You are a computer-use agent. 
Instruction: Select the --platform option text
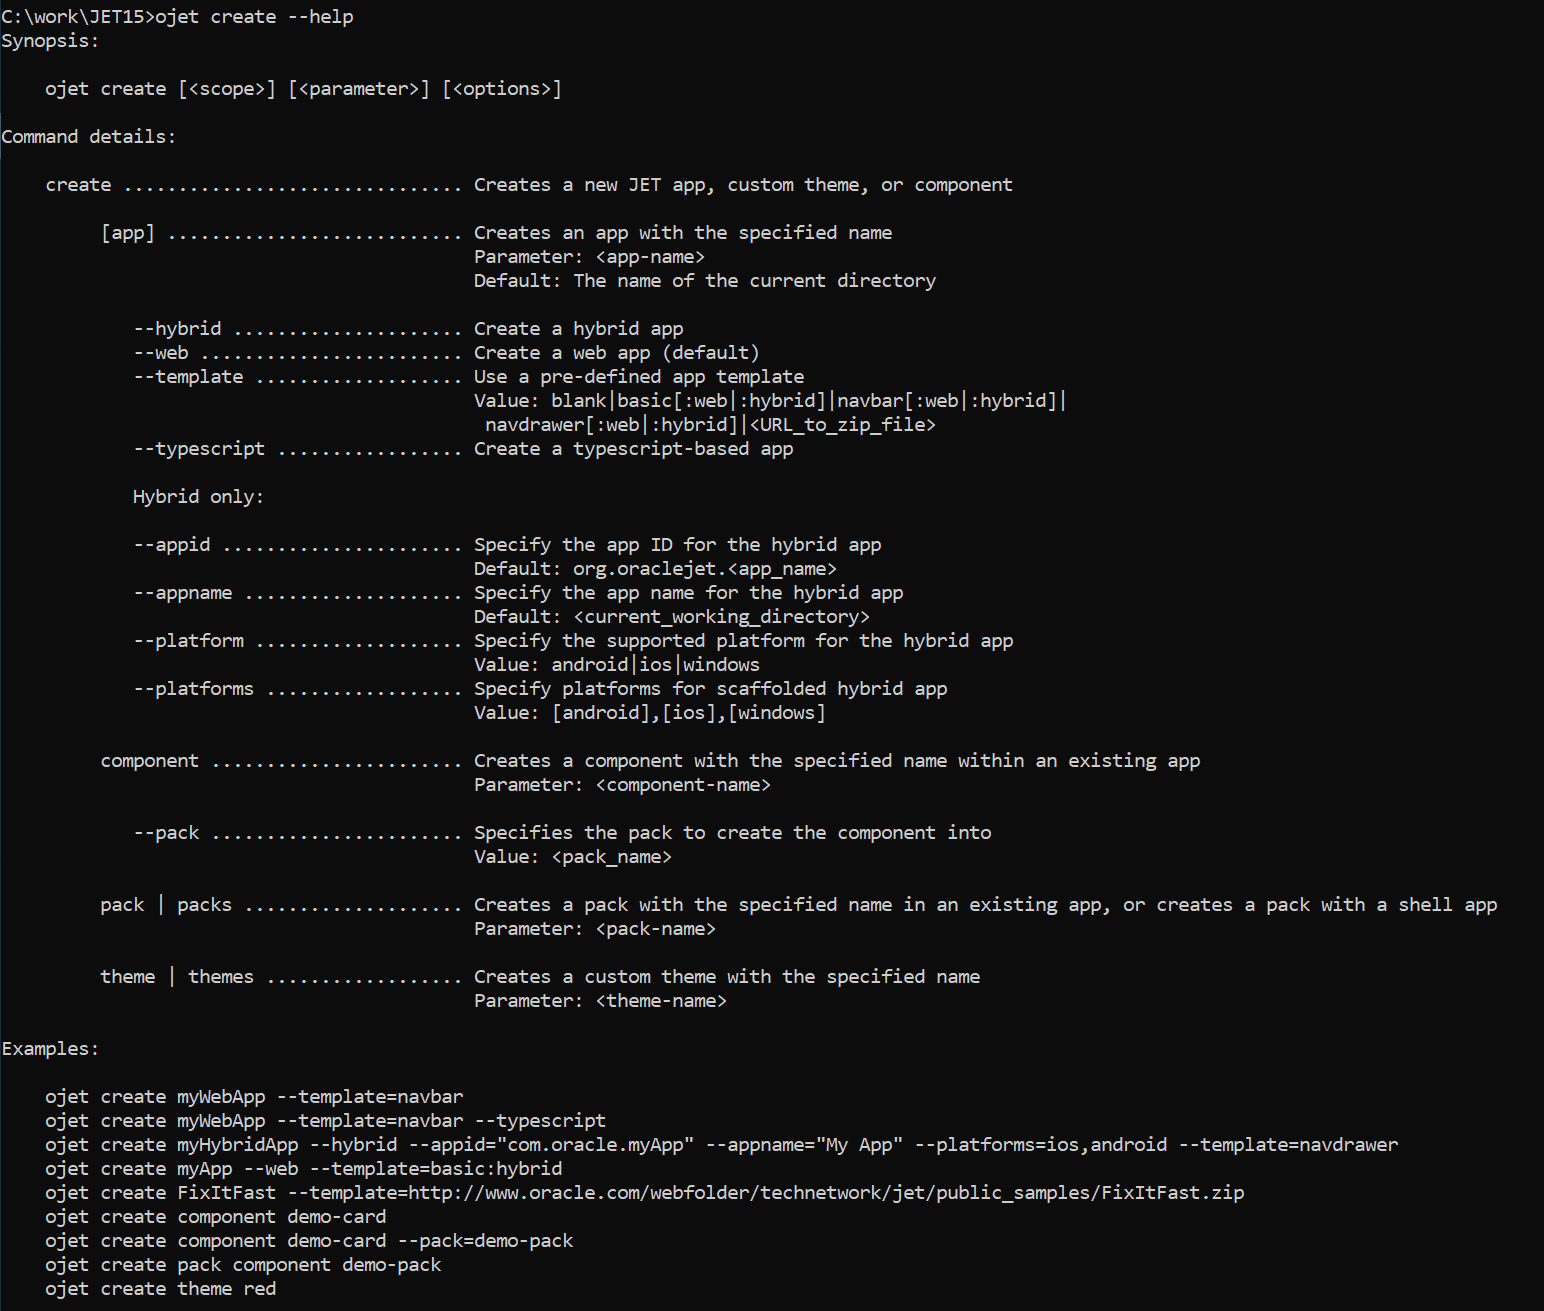tap(188, 640)
